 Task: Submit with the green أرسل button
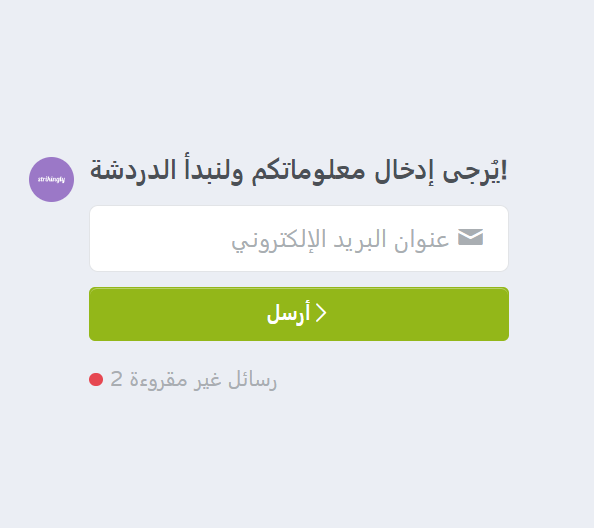(x=299, y=314)
